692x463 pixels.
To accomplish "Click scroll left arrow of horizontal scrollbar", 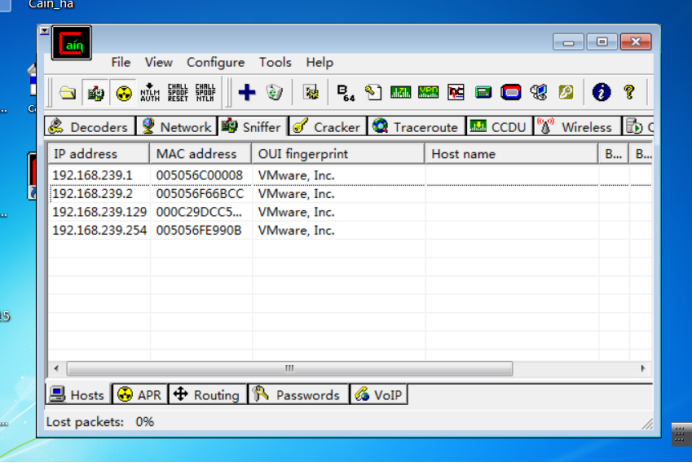I will pyautogui.click(x=56, y=368).
